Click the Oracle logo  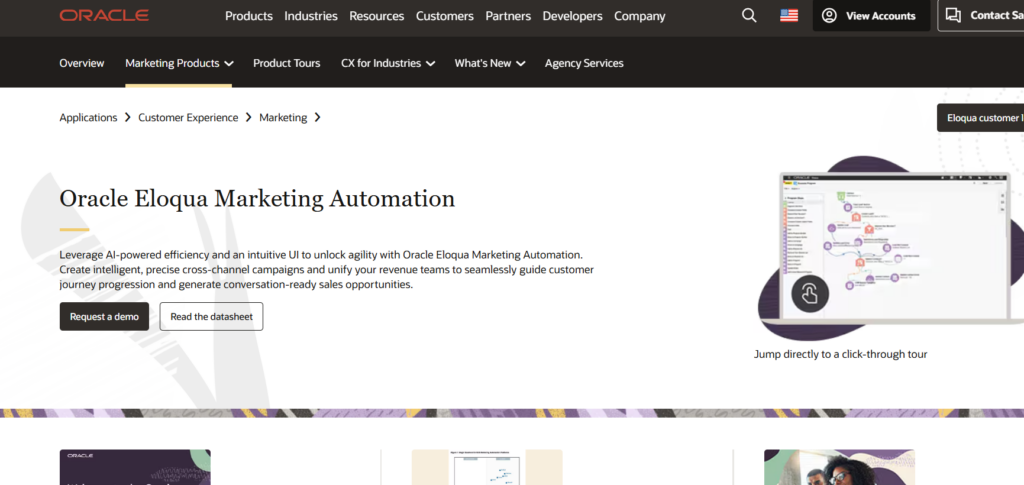(x=104, y=16)
